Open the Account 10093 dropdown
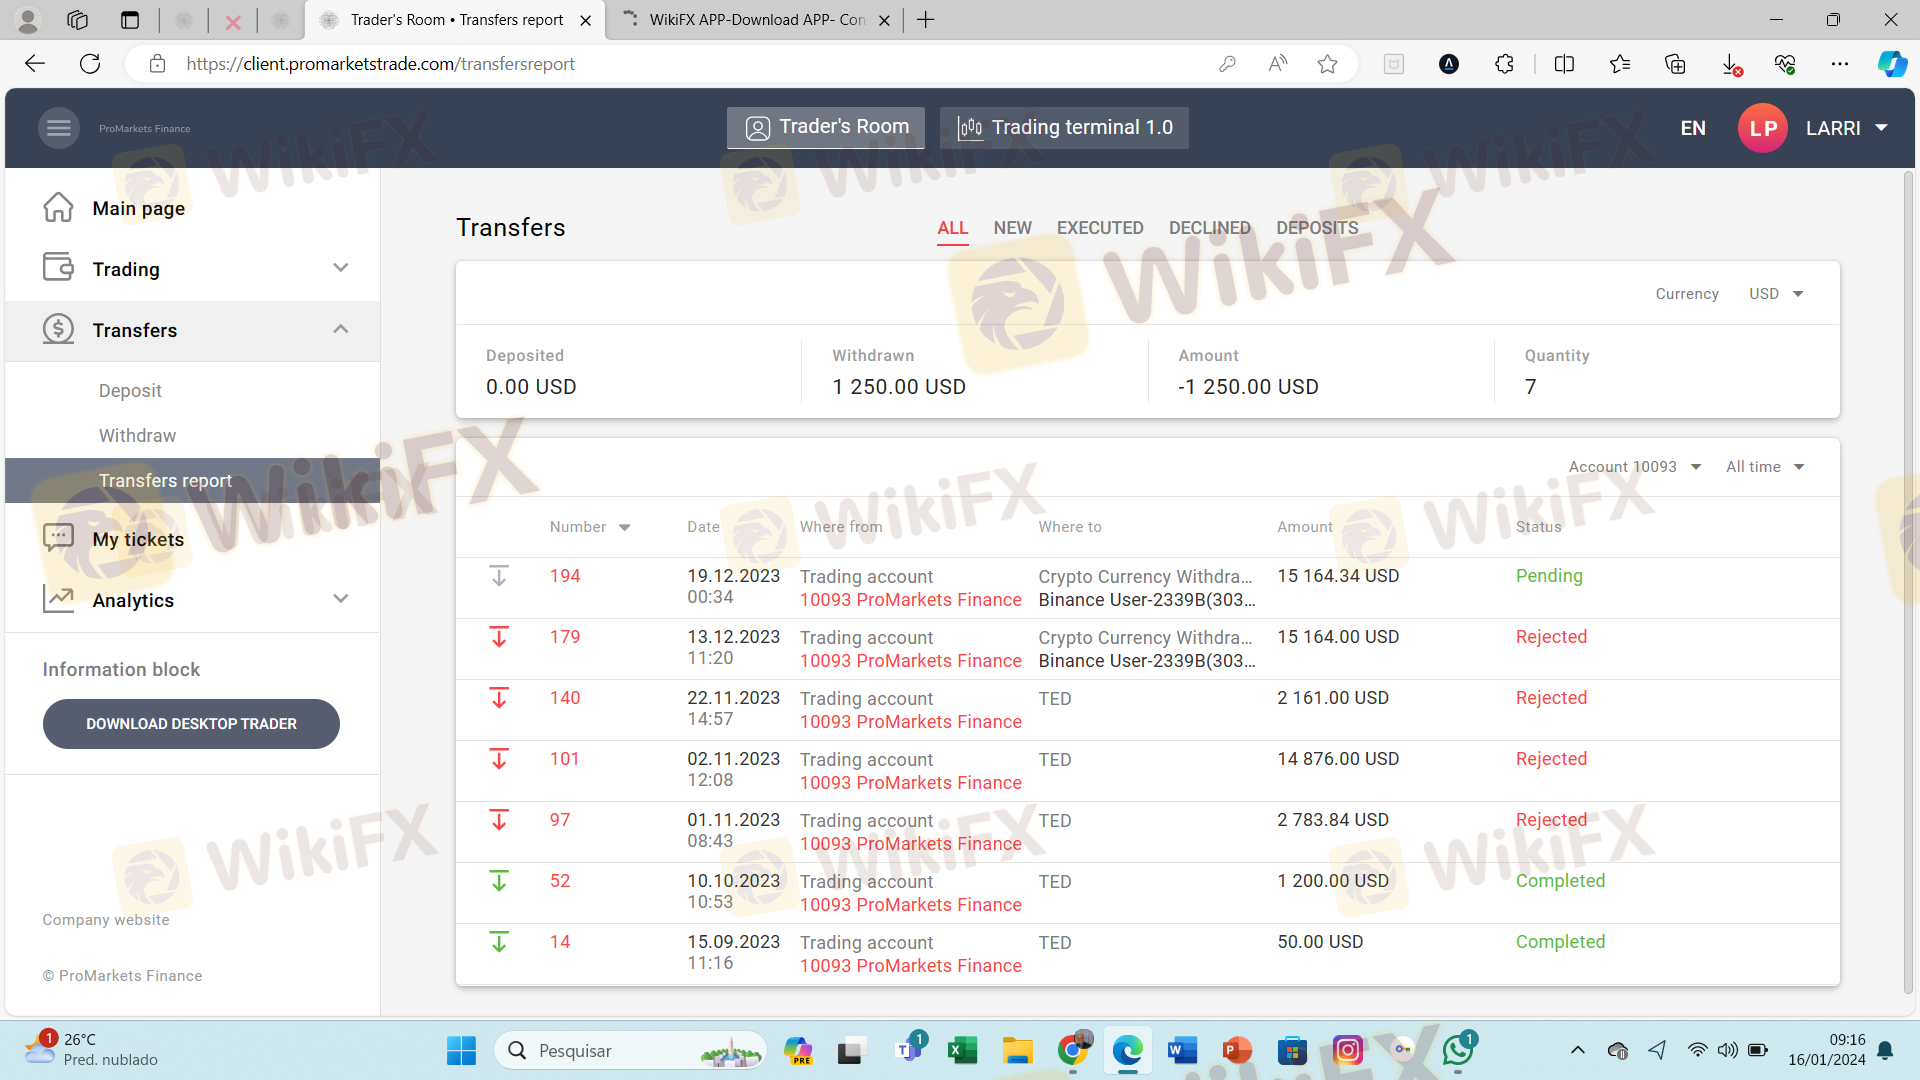1920x1080 pixels. coord(1634,467)
